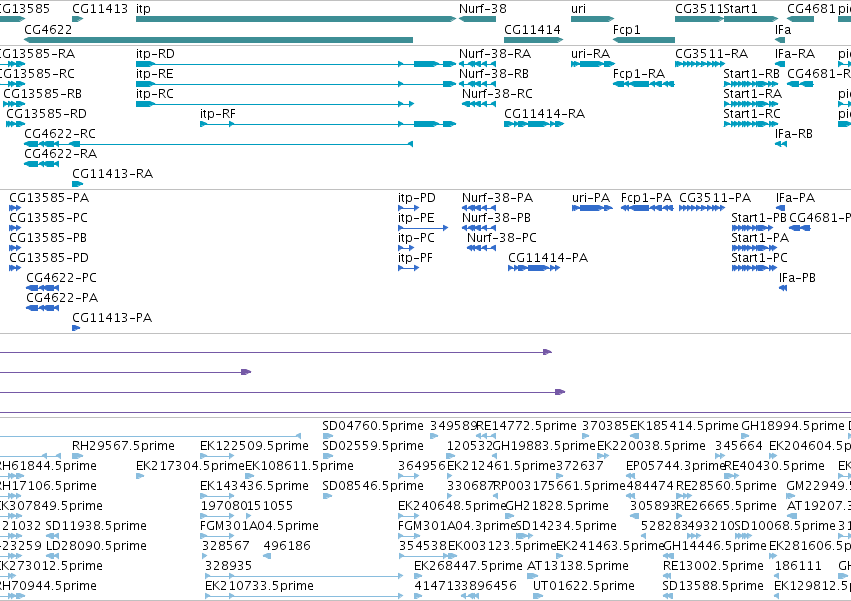The height and width of the screenshot is (601, 851).
Task: Click the SD11938.5prime EST label
Action: (96, 526)
